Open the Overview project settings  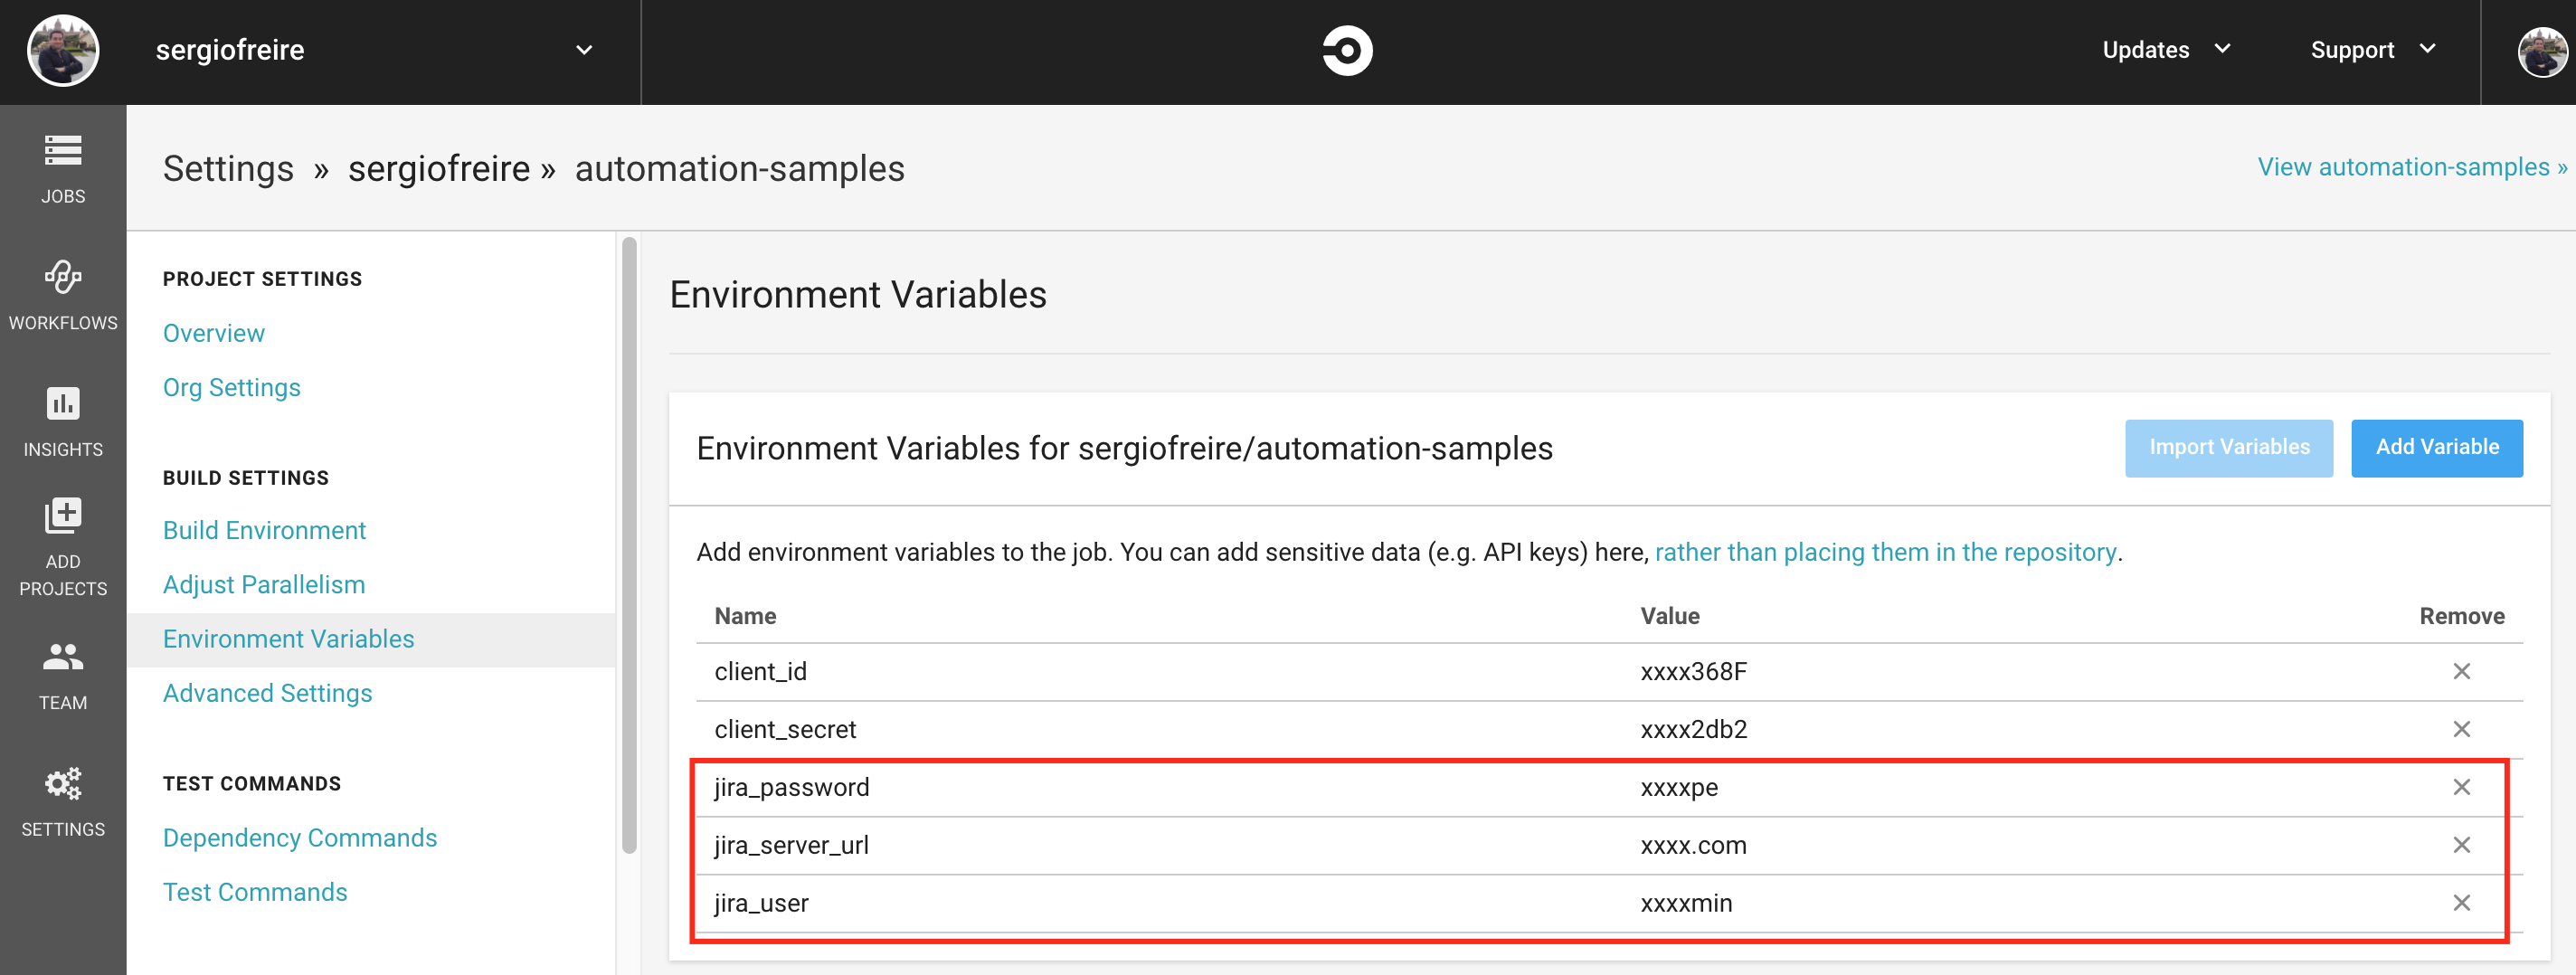click(214, 333)
